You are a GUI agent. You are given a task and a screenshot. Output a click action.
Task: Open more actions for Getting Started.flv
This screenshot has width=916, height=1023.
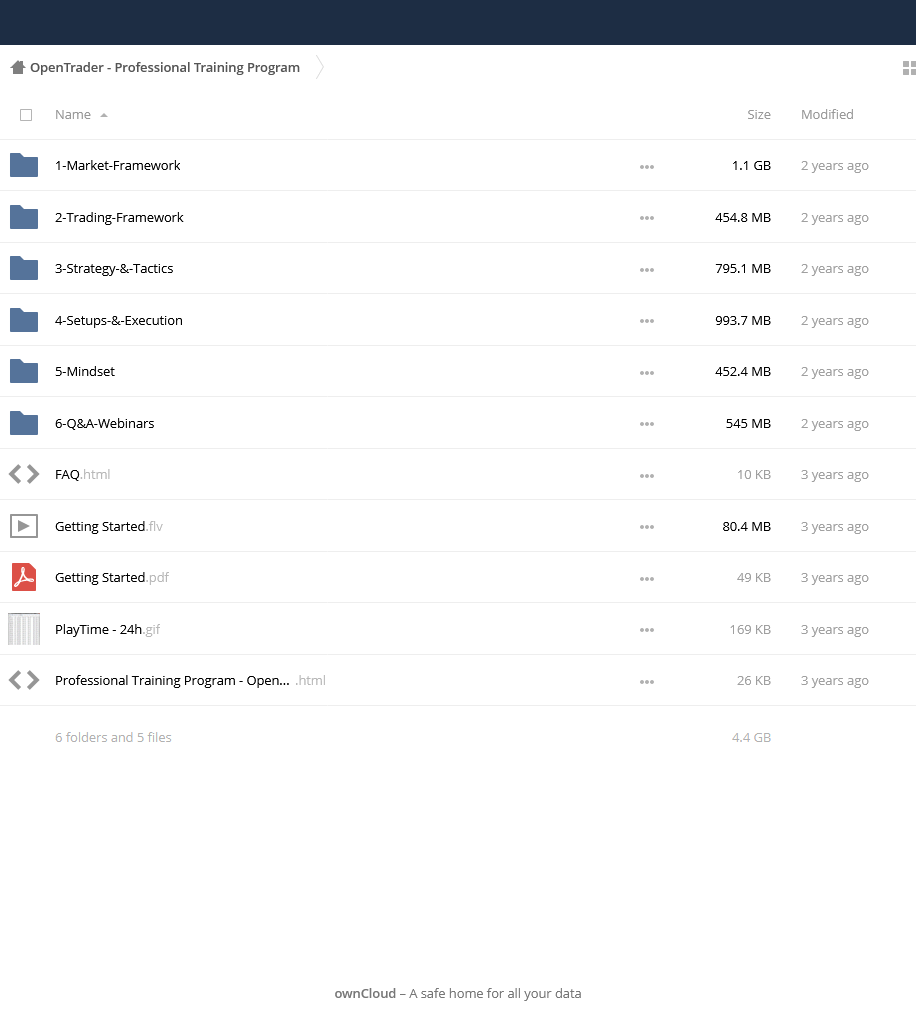click(x=647, y=527)
